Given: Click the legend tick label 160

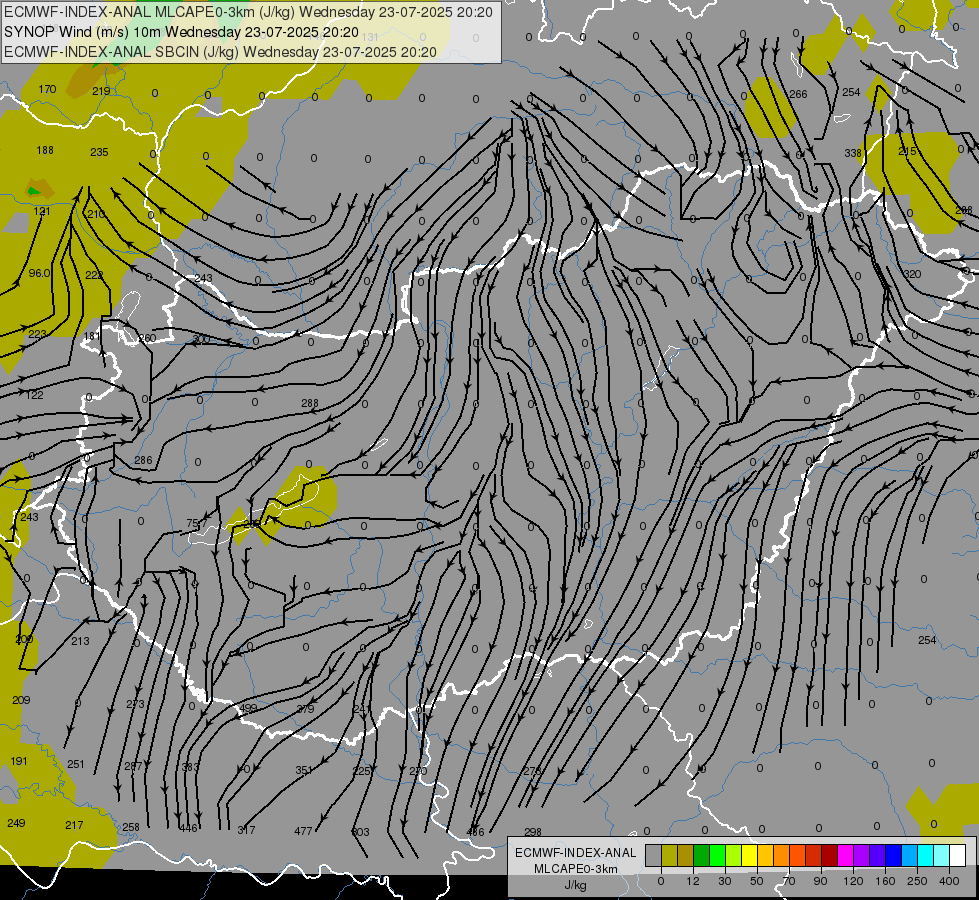Looking at the screenshot, I should (x=885, y=881).
